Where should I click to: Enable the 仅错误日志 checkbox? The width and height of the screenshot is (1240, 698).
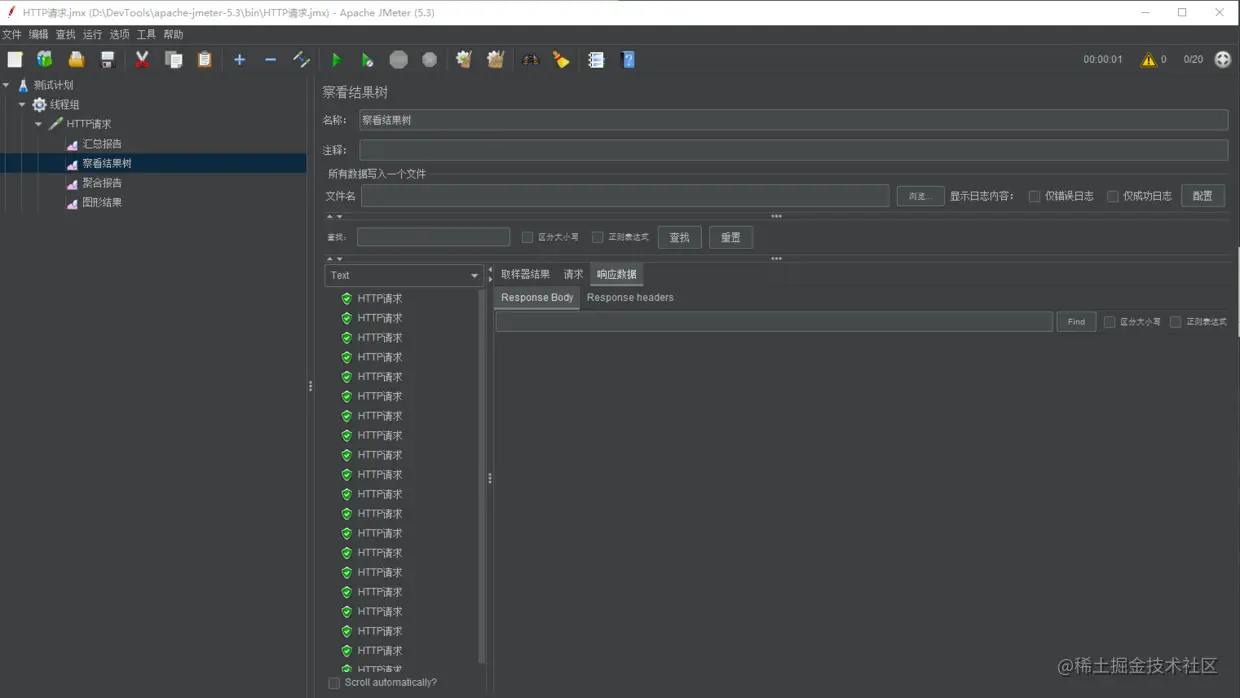(x=1034, y=196)
